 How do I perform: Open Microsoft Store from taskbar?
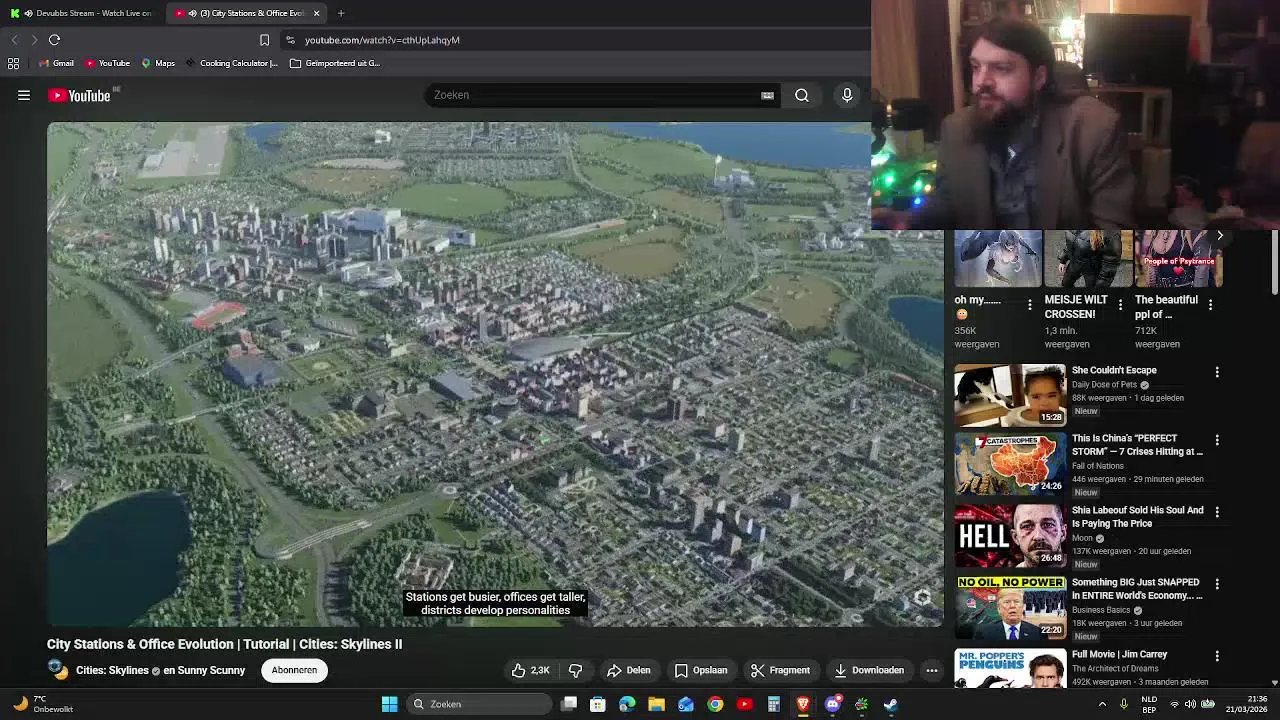coord(598,704)
